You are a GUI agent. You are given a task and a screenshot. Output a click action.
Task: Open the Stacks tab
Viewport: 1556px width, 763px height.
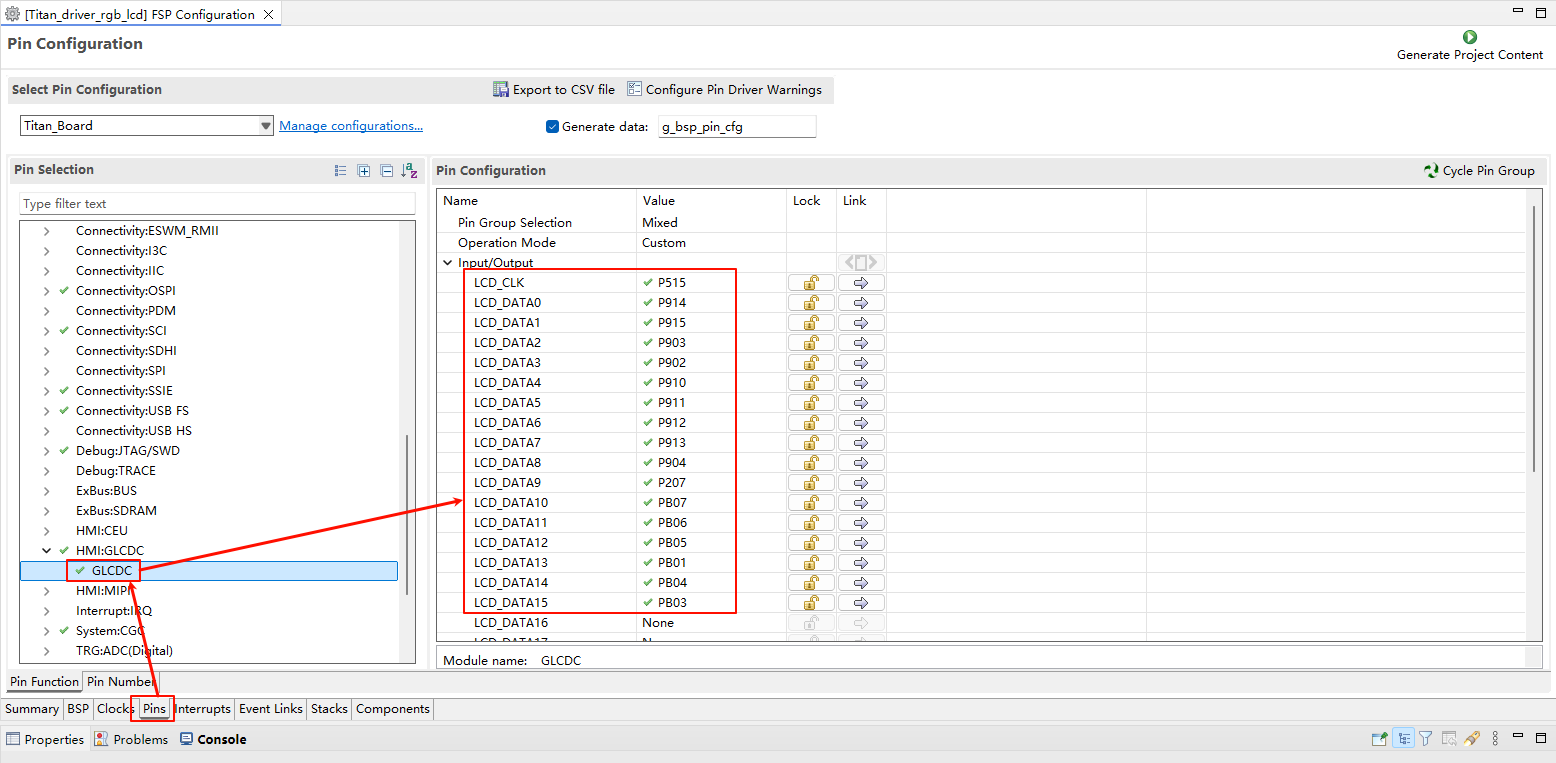(x=329, y=709)
